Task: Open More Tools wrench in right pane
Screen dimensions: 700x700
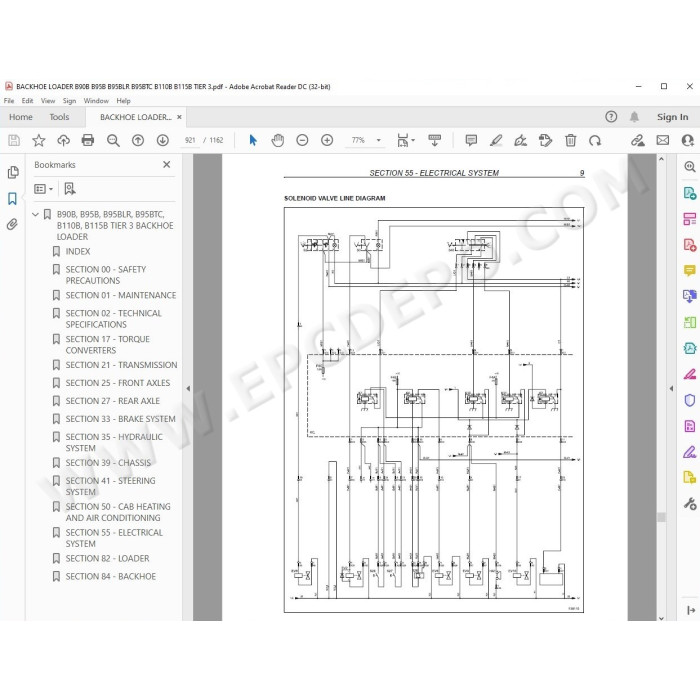Action: (690, 504)
